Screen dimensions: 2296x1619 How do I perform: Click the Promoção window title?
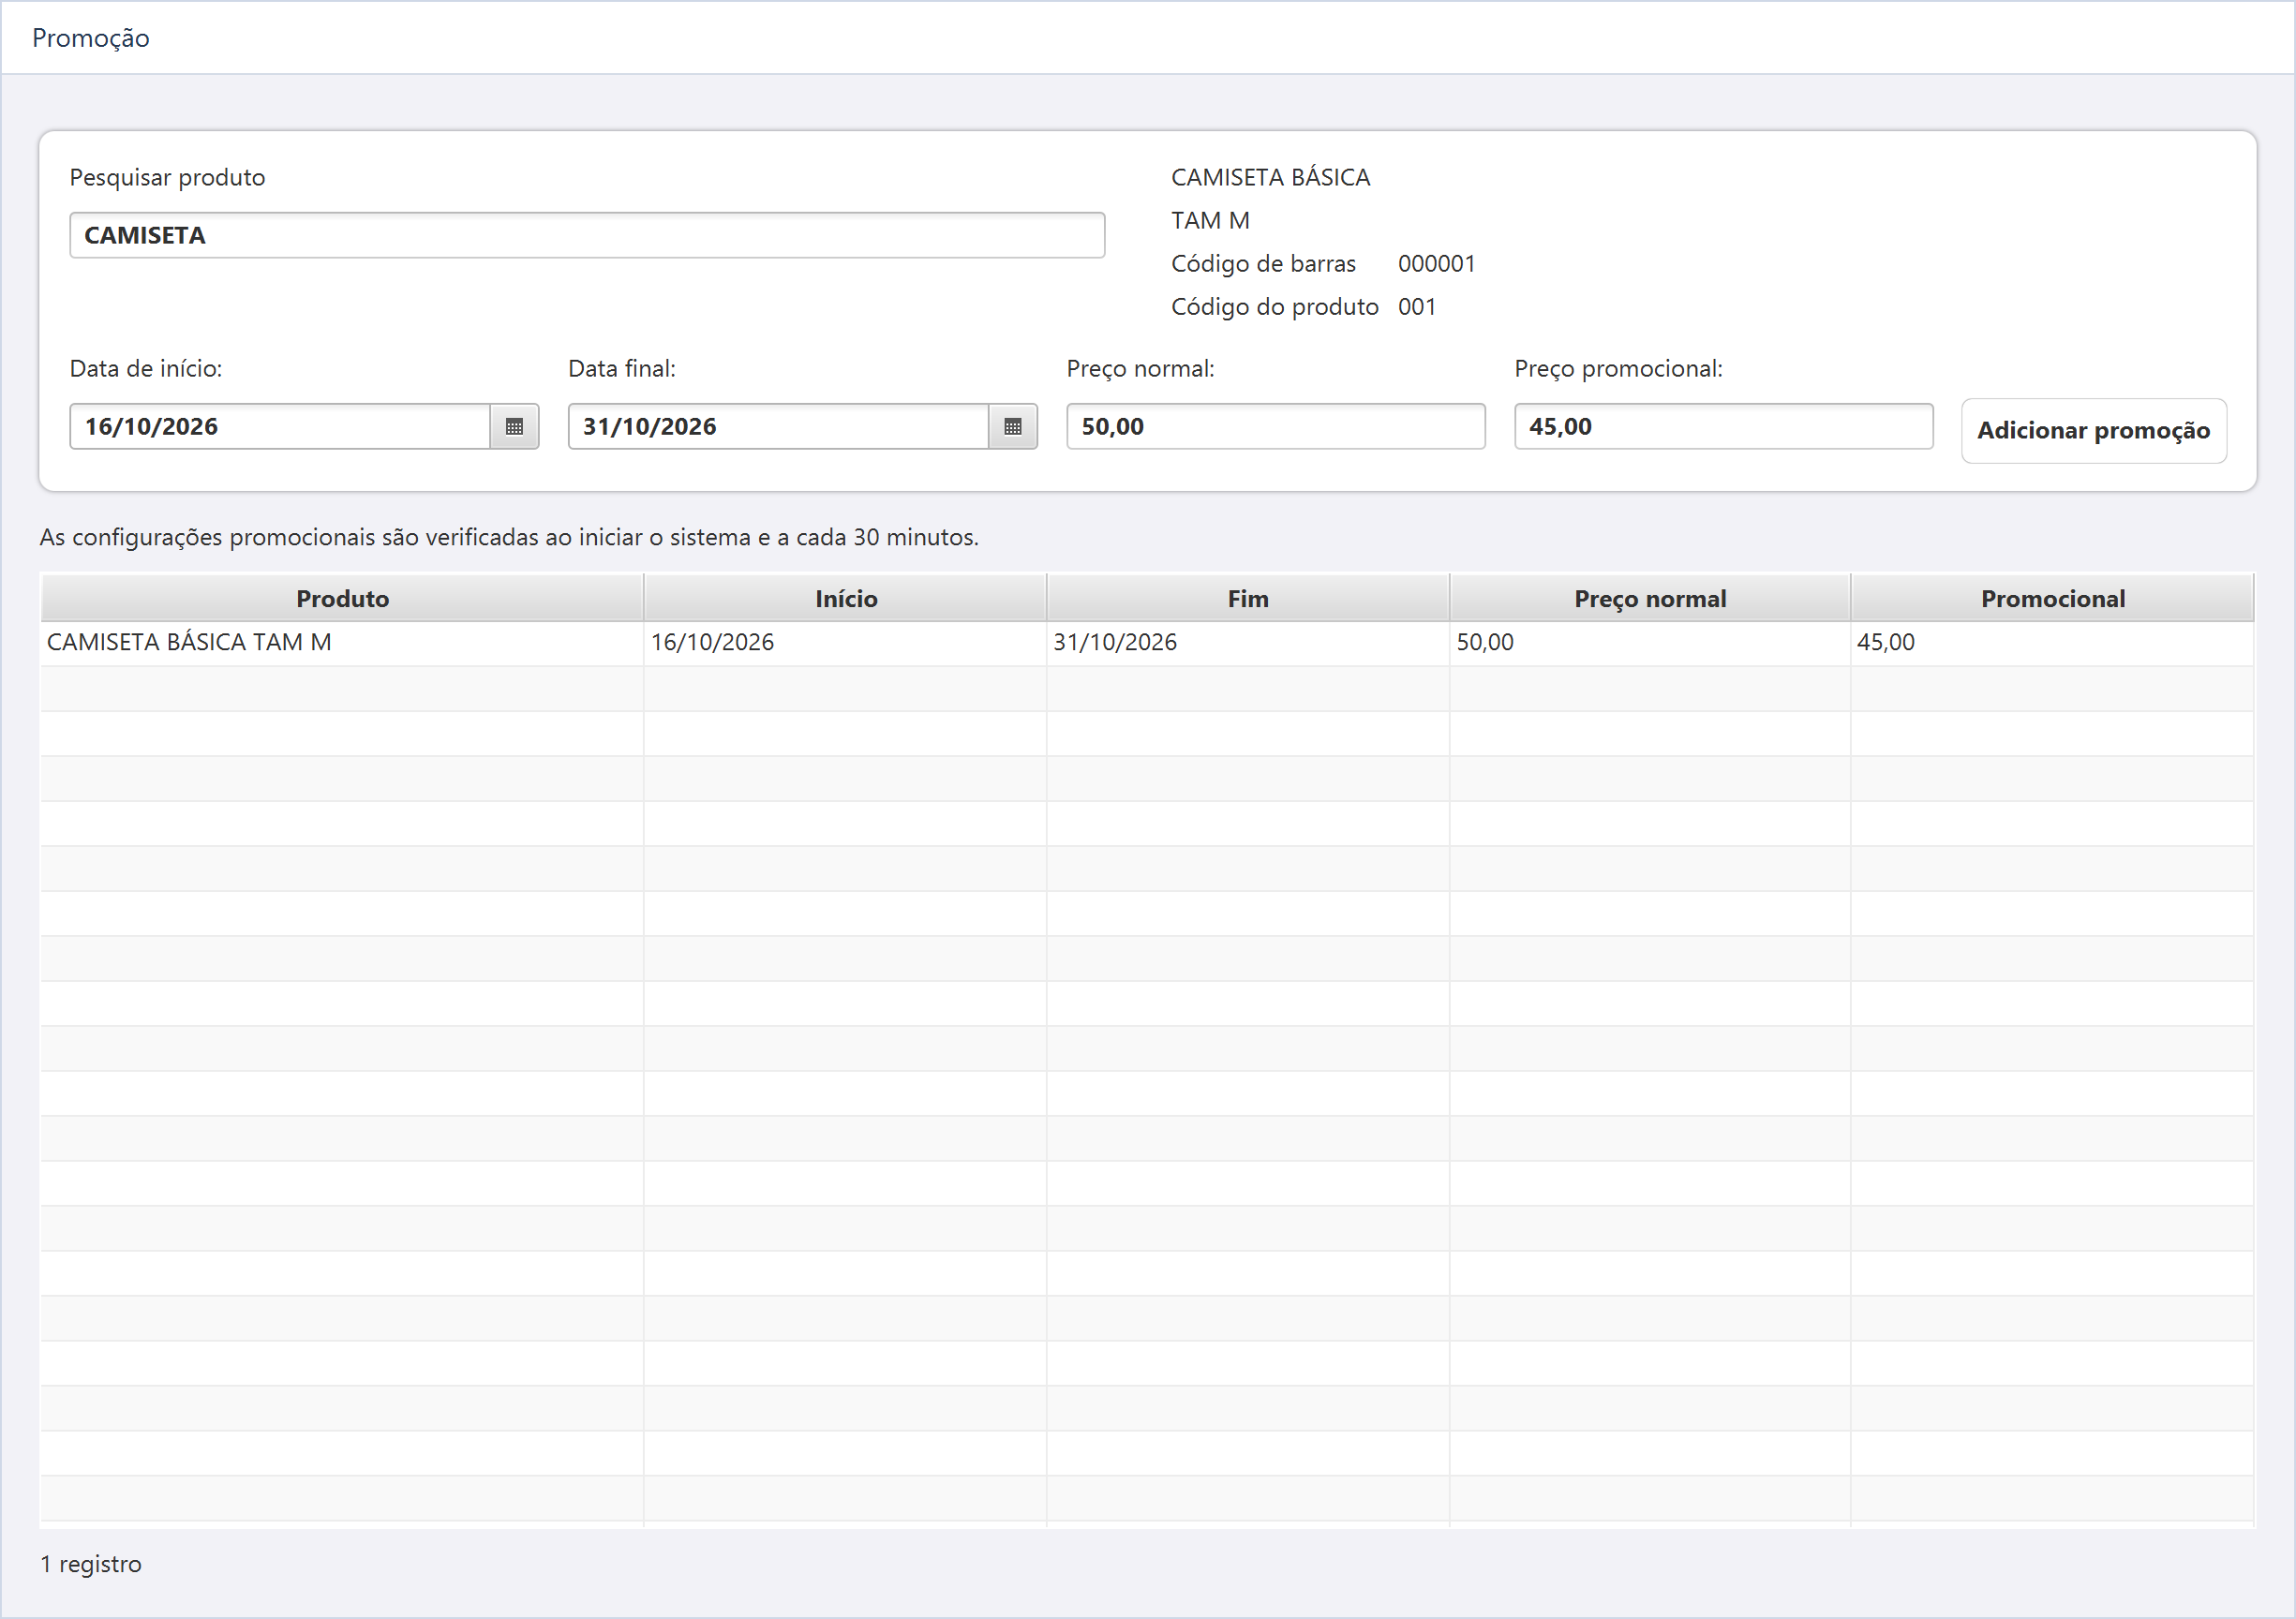tap(91, 38)
